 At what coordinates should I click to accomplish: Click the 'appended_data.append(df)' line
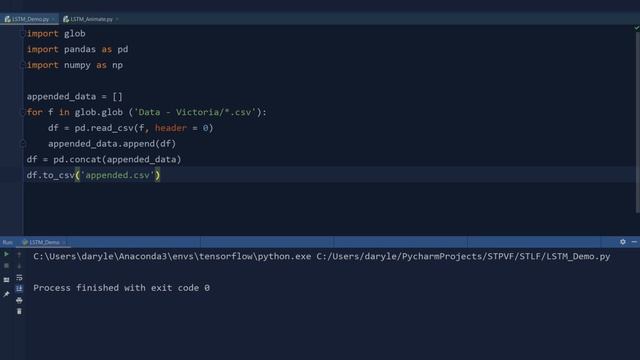[x=112, y=144]
